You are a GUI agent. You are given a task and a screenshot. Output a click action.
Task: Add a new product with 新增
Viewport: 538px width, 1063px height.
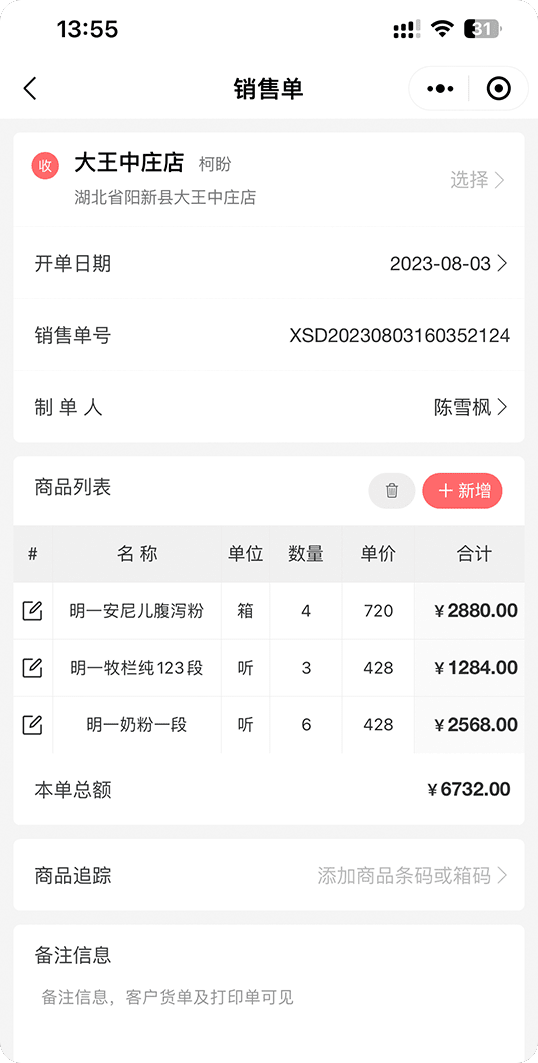point(463,490)
